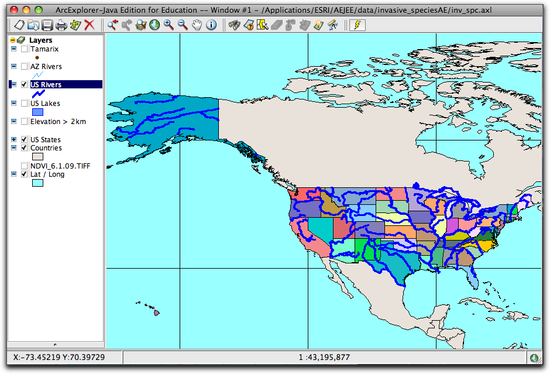Select the highlighted US Rivers layer
This screenshot has height=374, width=550.
tap(66, 84)
